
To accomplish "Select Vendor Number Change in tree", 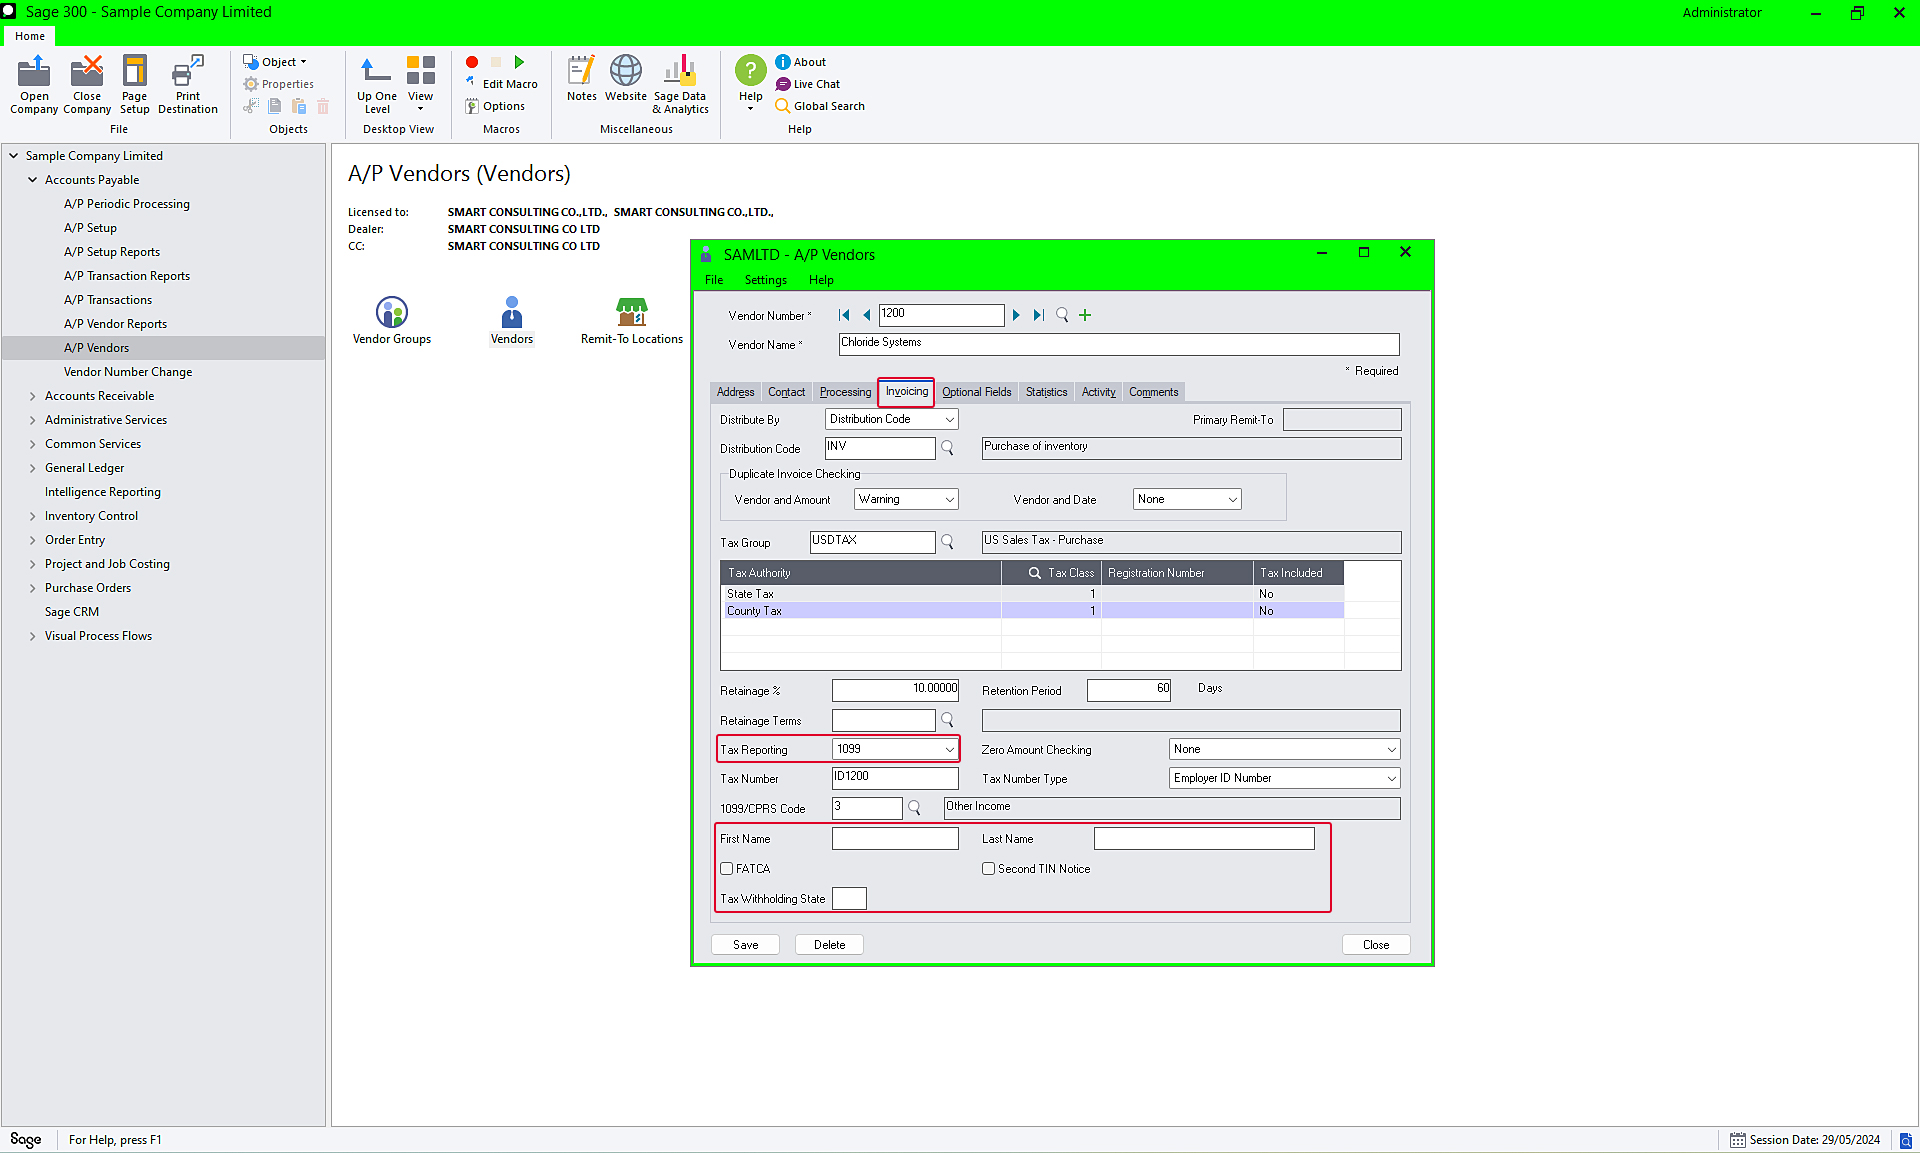I will click(x=128, y=372).
